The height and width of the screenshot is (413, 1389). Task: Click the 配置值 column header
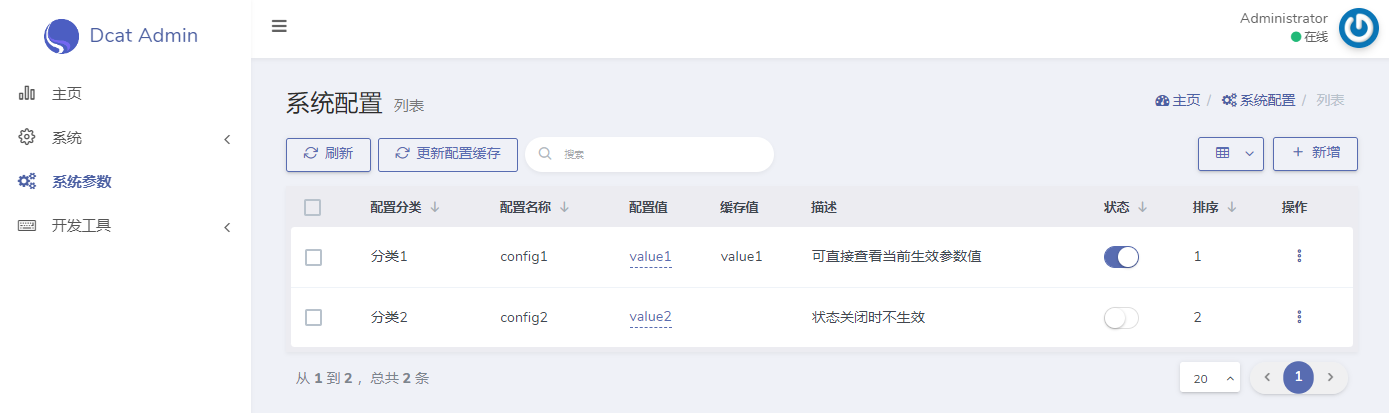(x=648, y=207)
